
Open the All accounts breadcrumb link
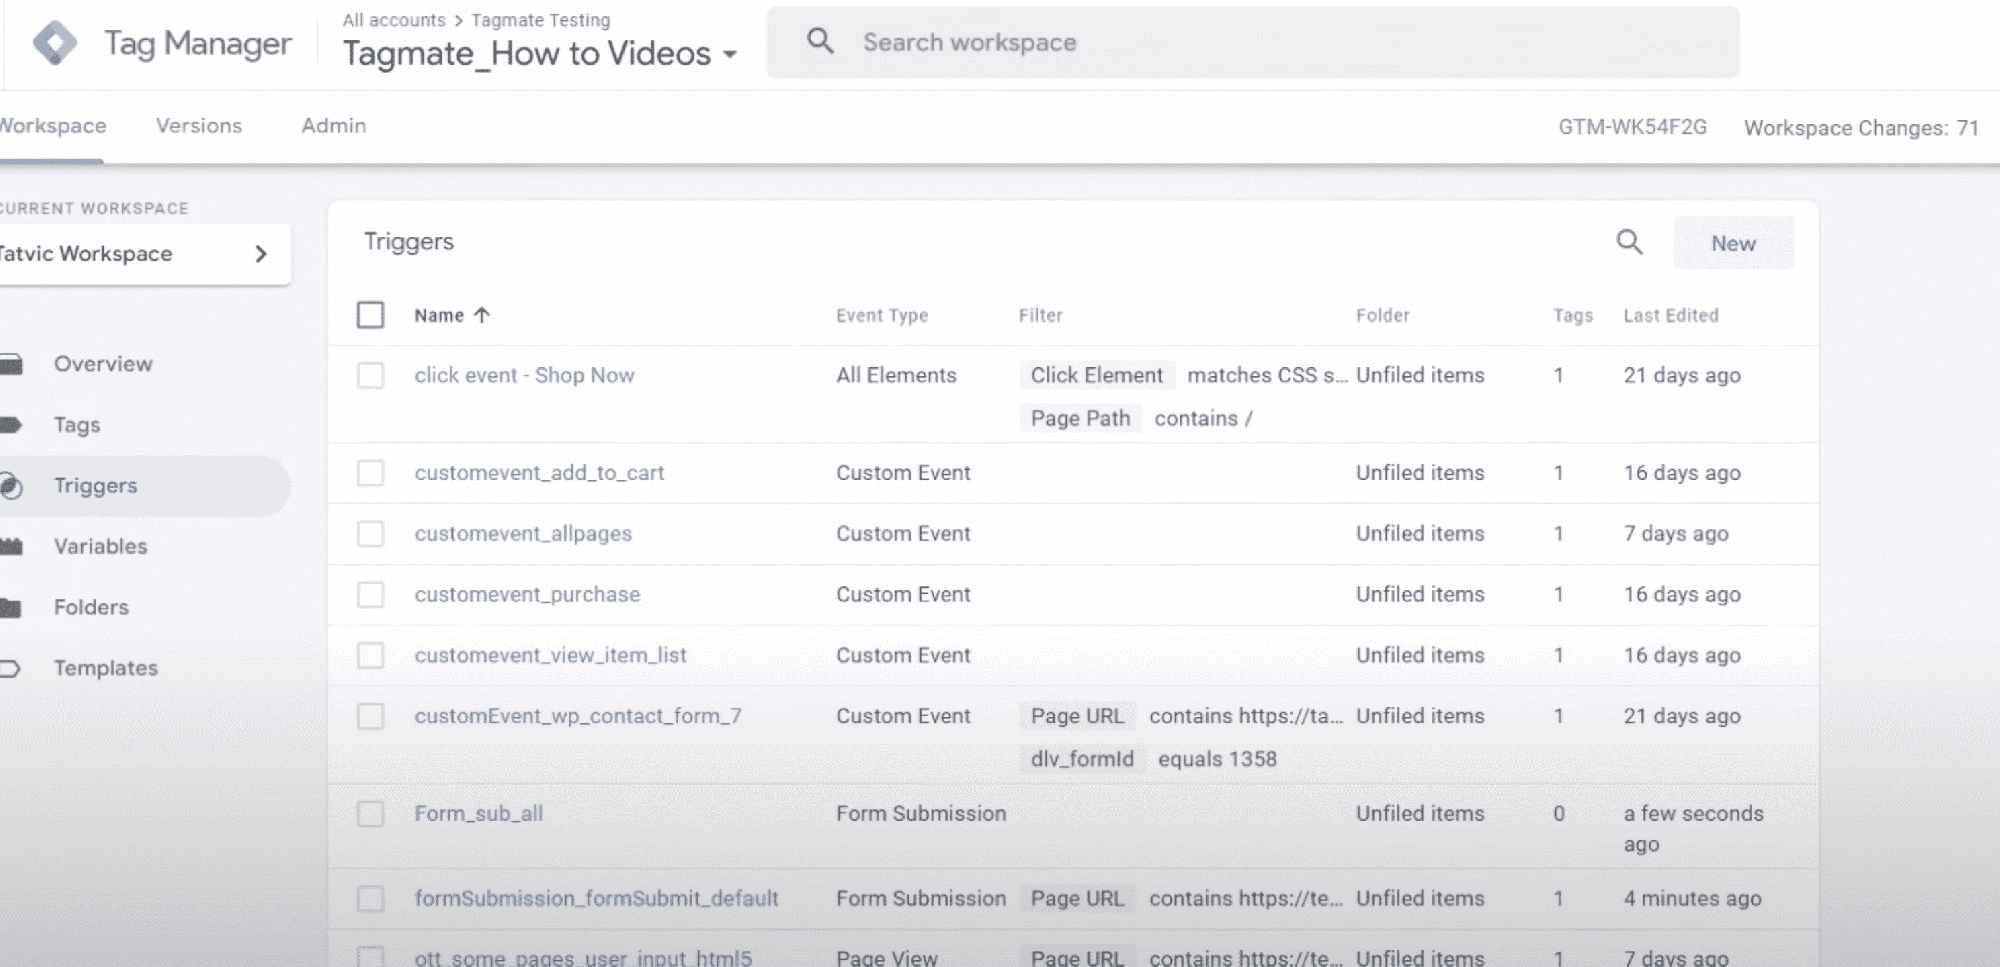[394, 20]
